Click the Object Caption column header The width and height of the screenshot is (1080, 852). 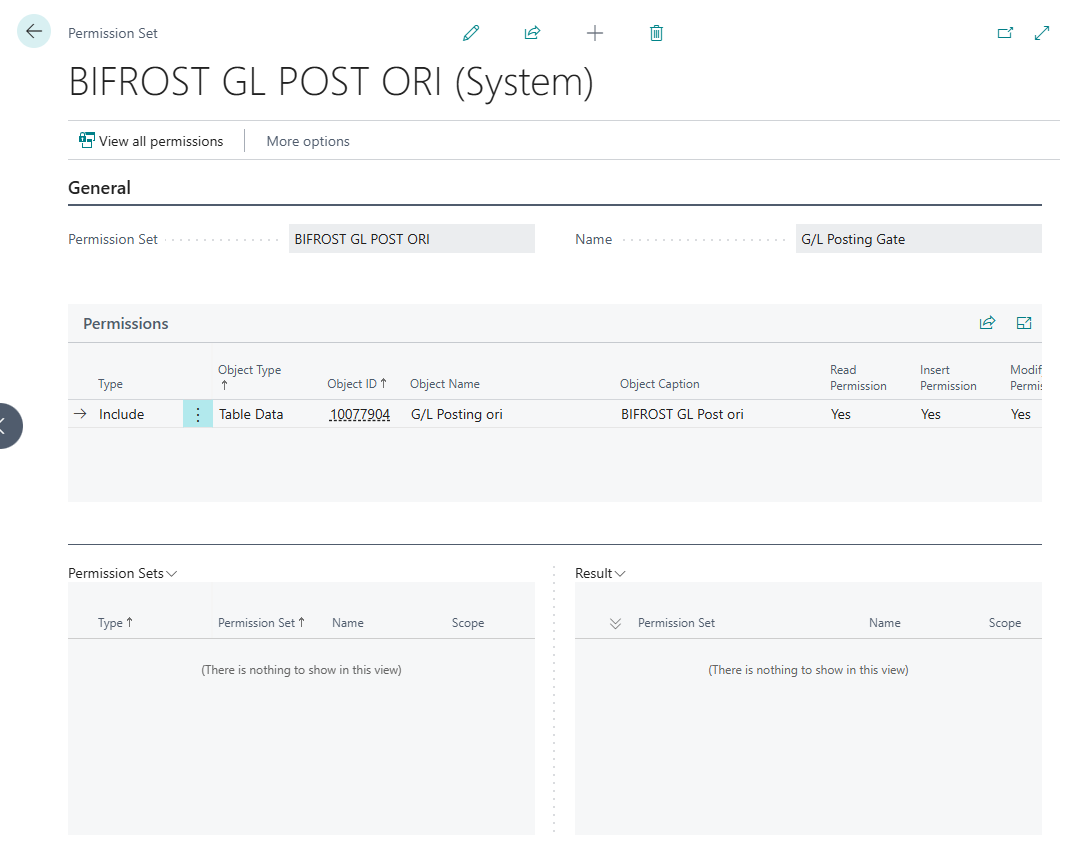pyautogui.click(x=659, y=384)
